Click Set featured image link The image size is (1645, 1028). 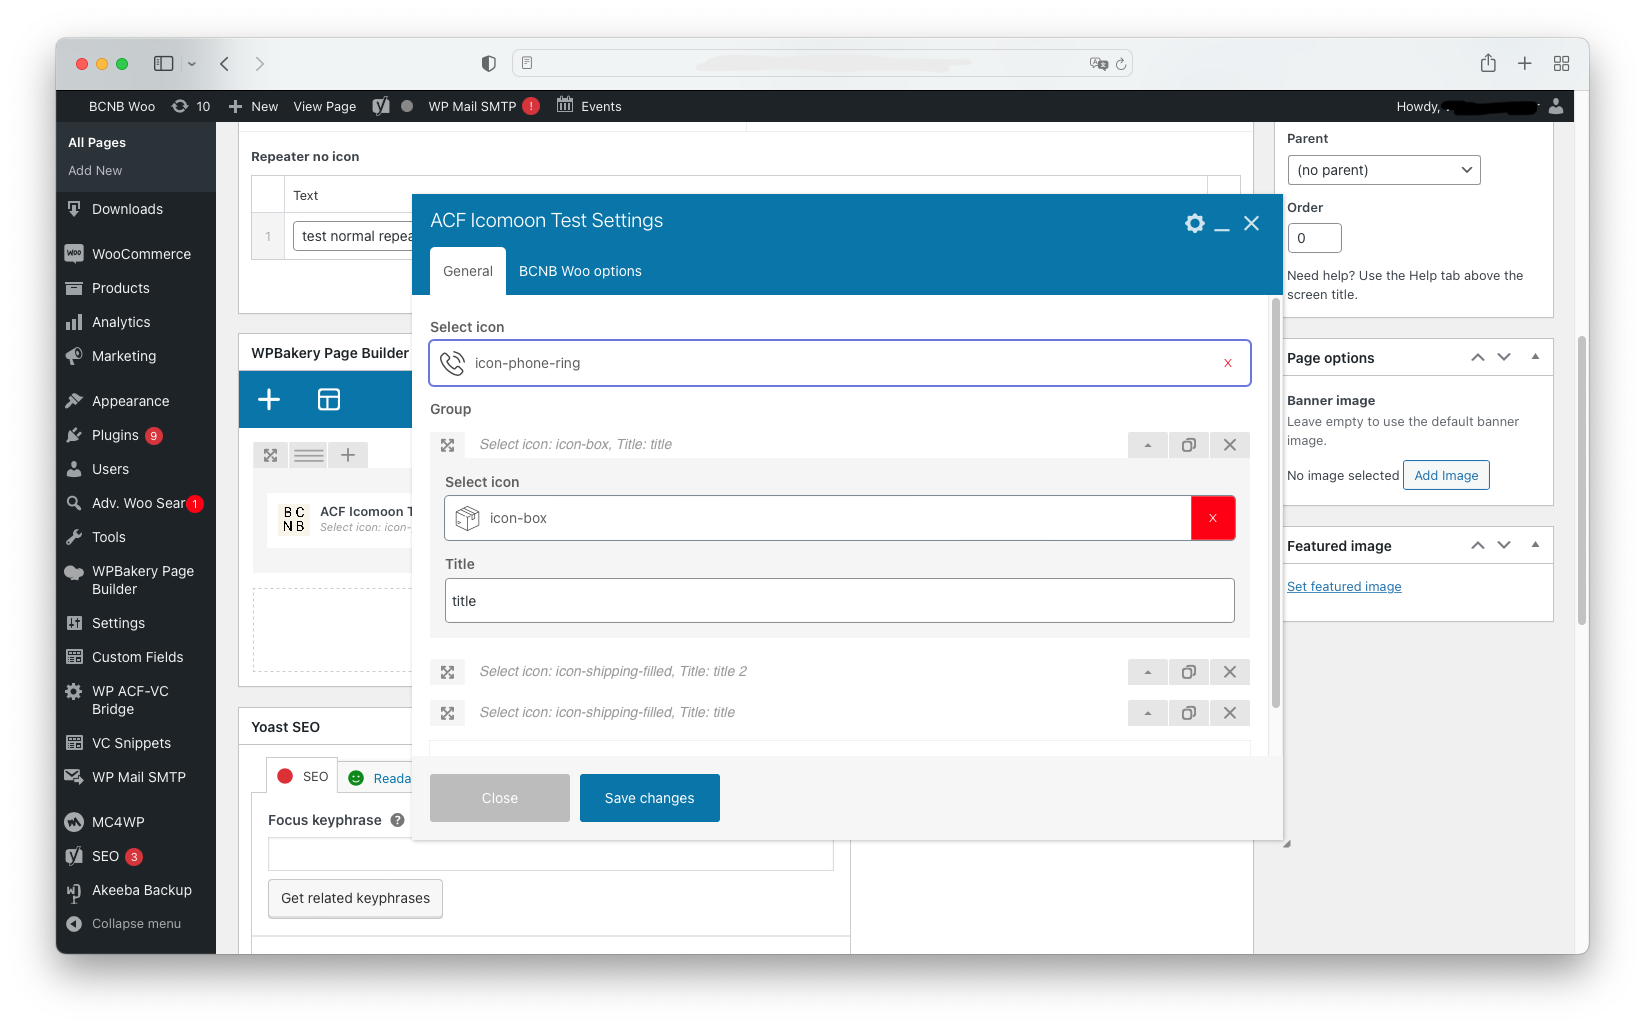point(1344,587)
